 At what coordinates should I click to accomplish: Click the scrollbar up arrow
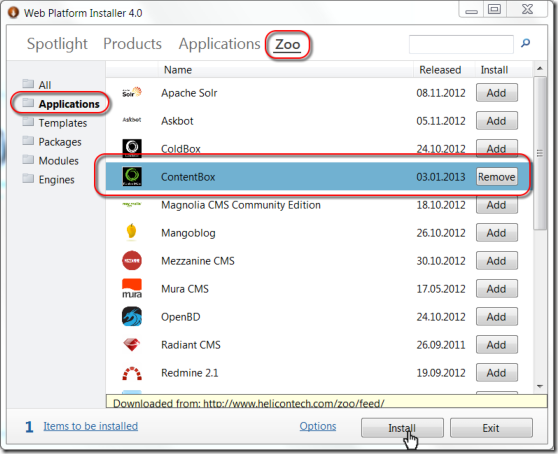[x=540, y=69]
